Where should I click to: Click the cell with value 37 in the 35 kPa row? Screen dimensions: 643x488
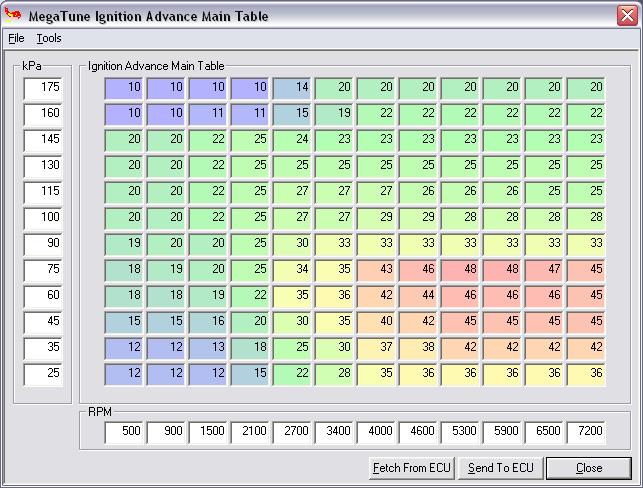tap(376, 348)
